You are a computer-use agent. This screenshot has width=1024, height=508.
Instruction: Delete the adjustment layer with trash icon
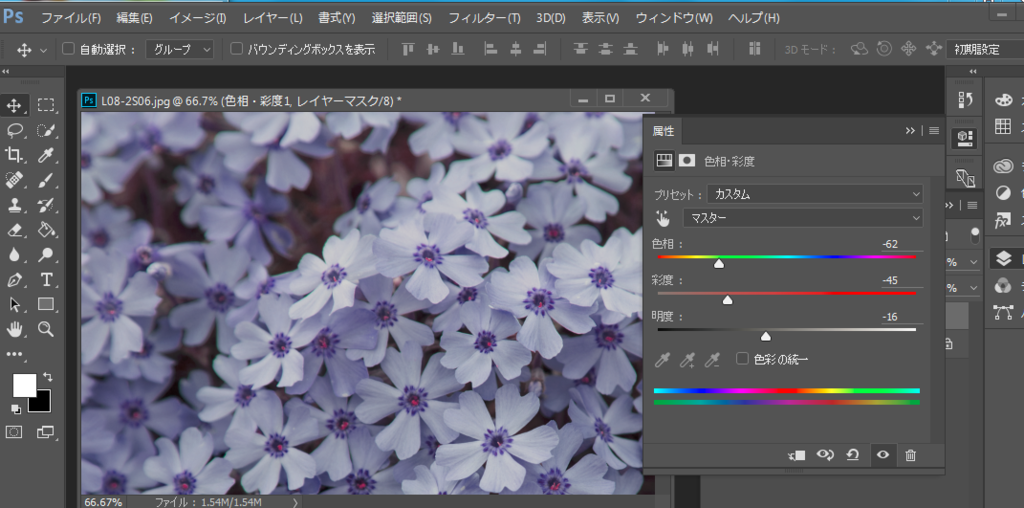pyautogui.click(x=910, y=456)
